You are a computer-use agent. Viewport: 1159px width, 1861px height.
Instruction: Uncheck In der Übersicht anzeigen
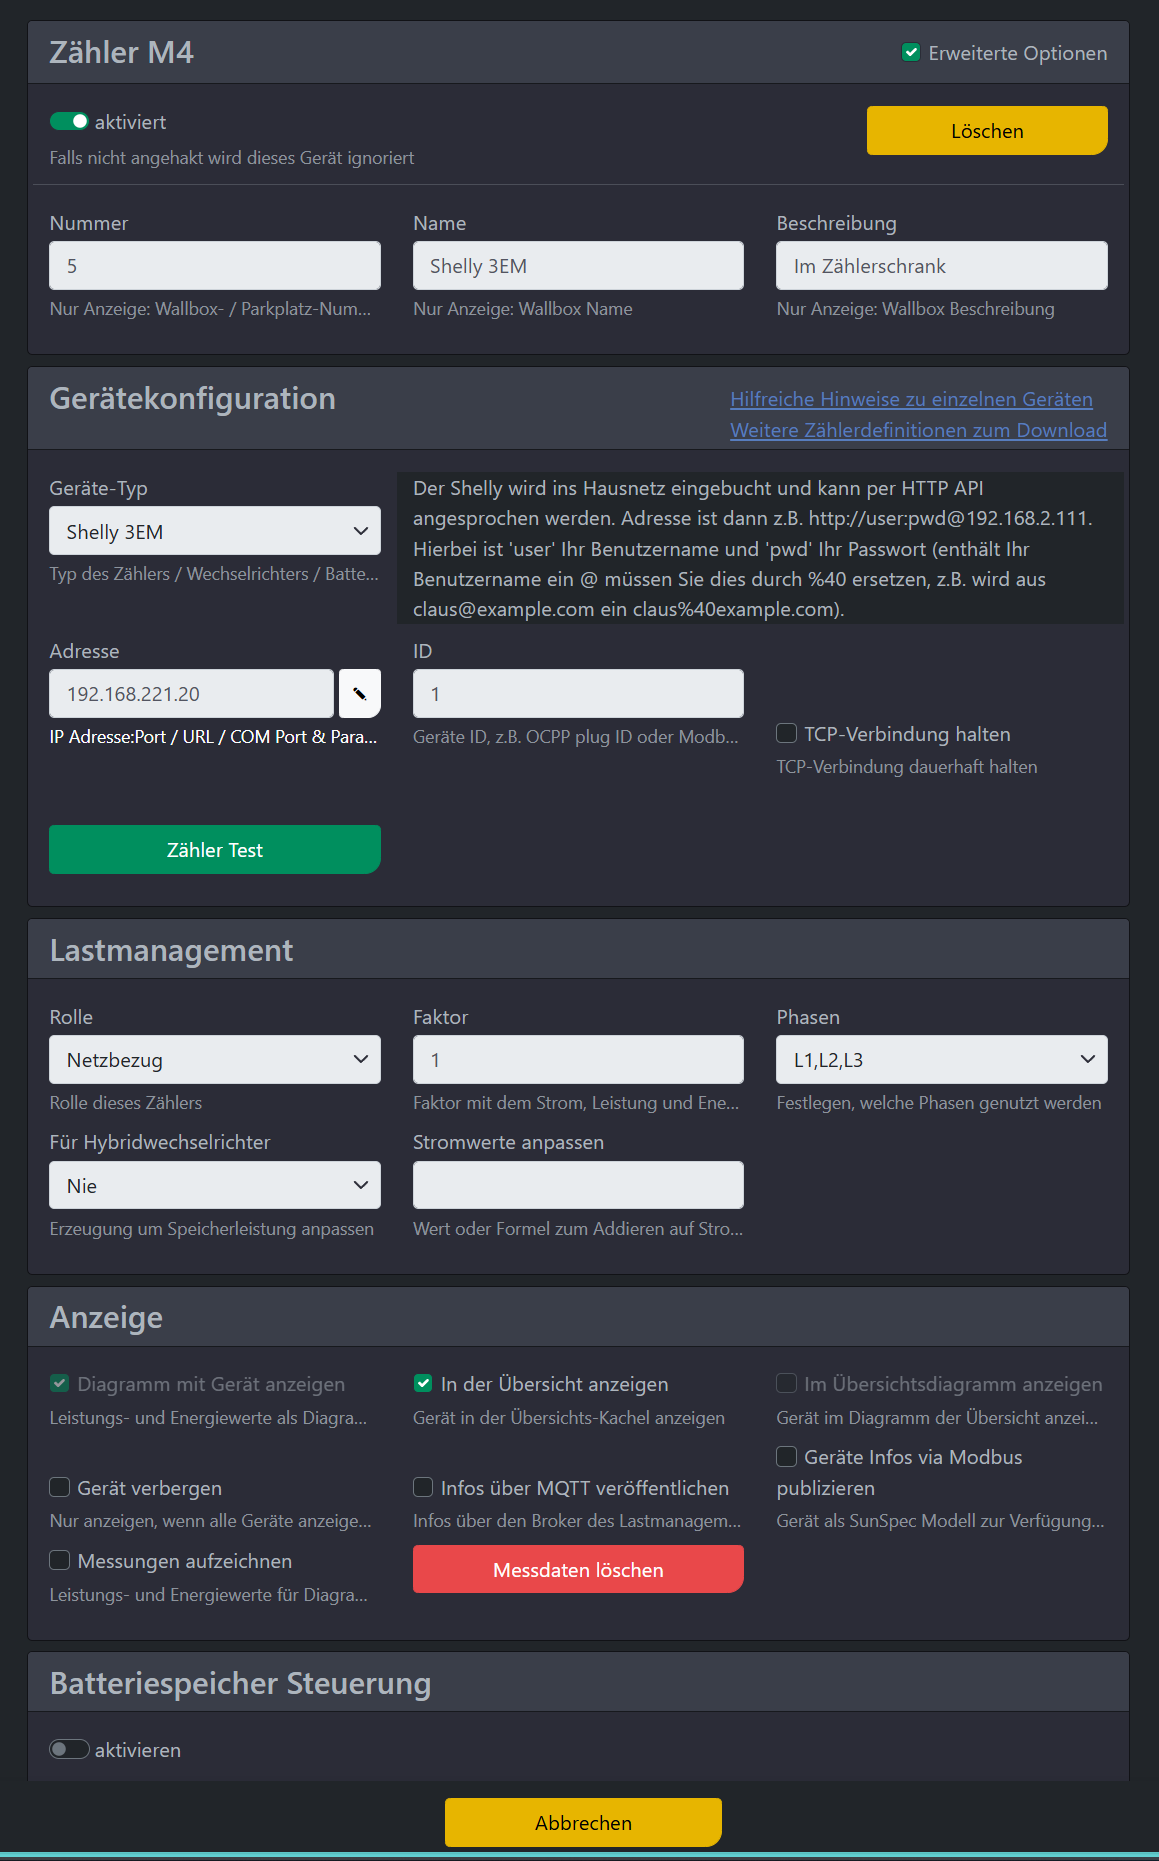(423, 1383)
